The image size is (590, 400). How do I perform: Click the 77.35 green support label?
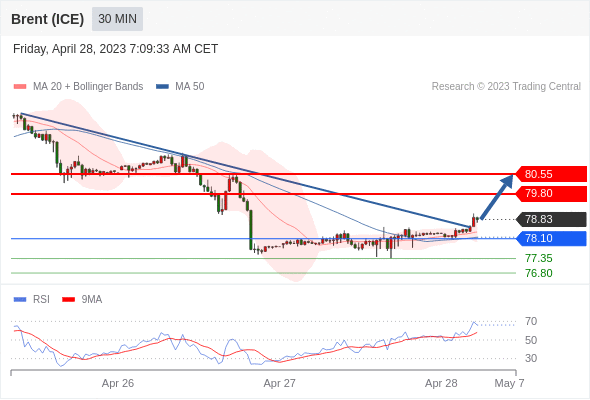click(538, 259)
